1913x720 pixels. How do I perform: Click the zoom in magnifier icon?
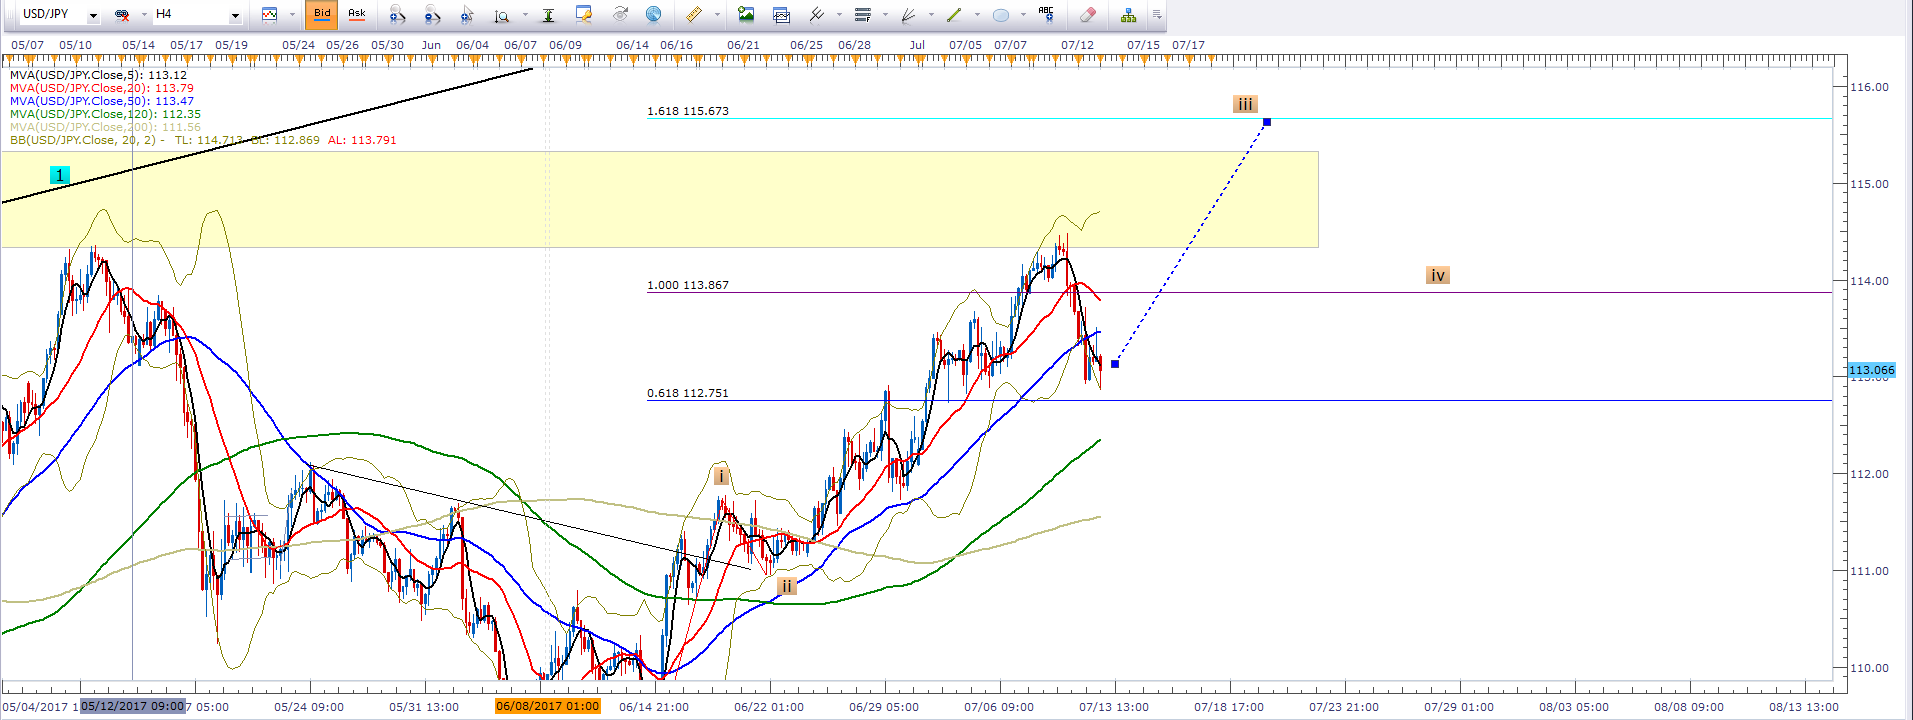(397, 15)
